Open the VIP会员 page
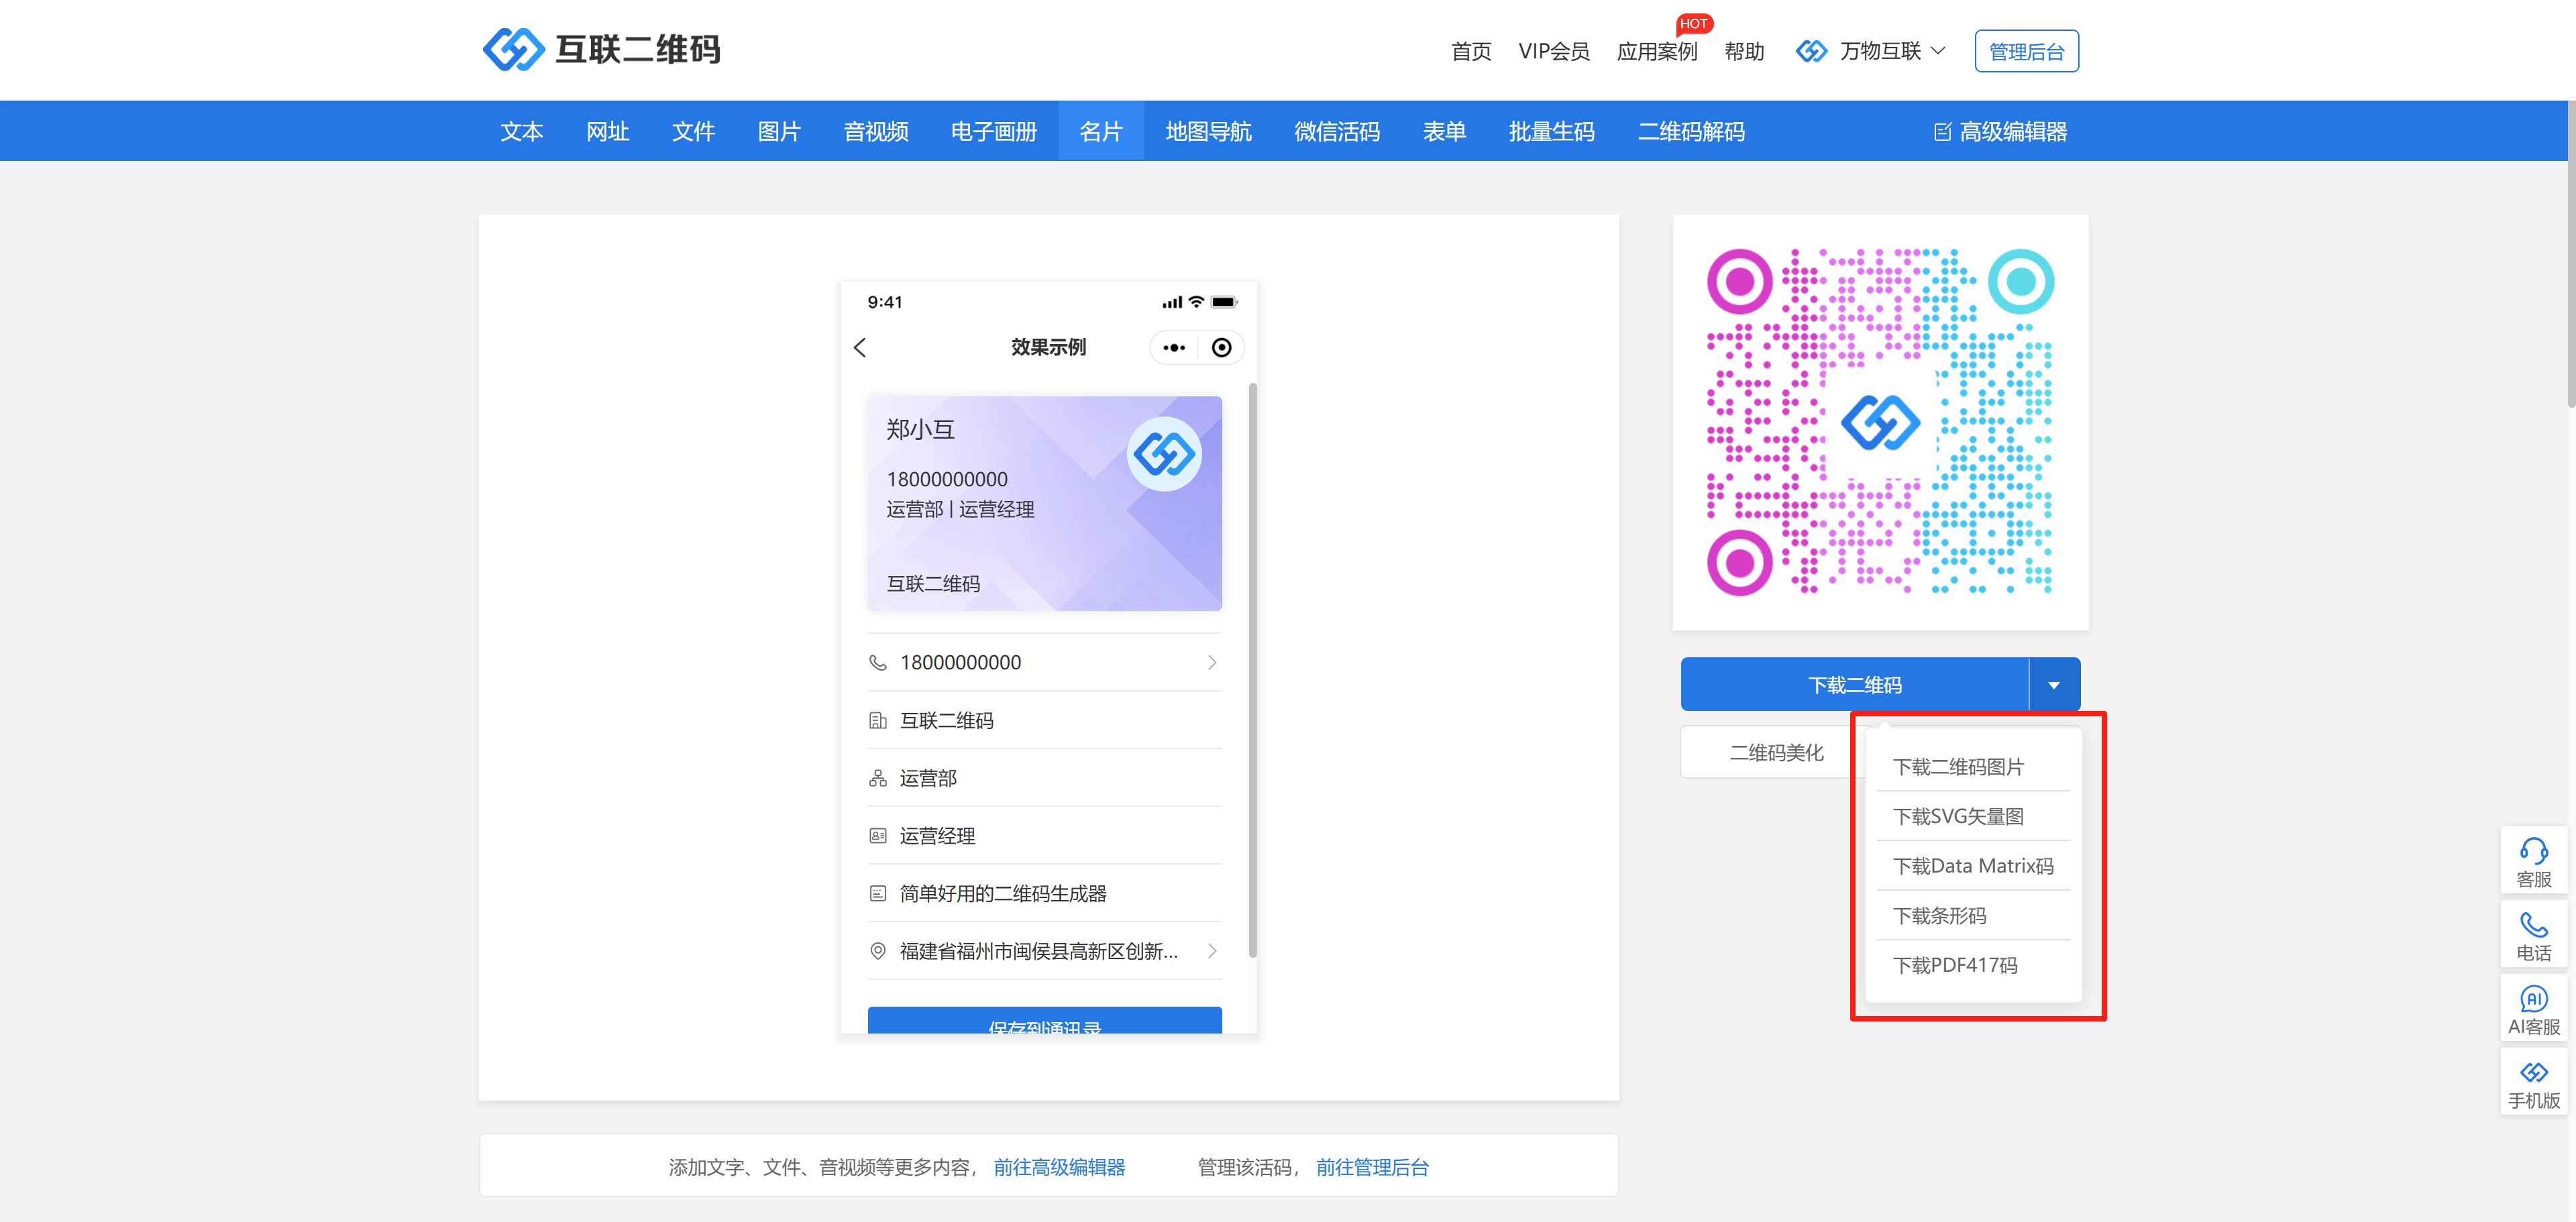Viewport: 2576px width, 1222px height. (x=1554, y=51)
